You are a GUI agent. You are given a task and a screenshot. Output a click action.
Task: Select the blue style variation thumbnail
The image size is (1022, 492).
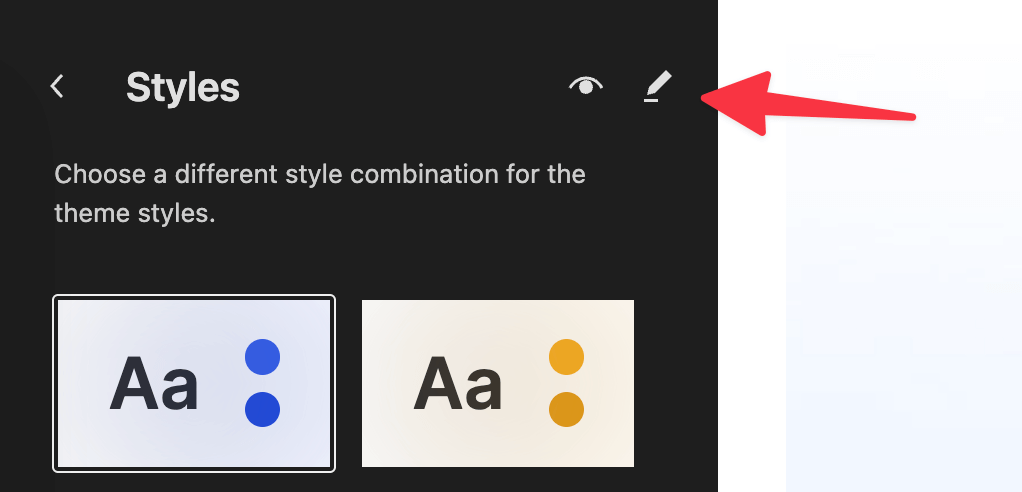(194, 383)
